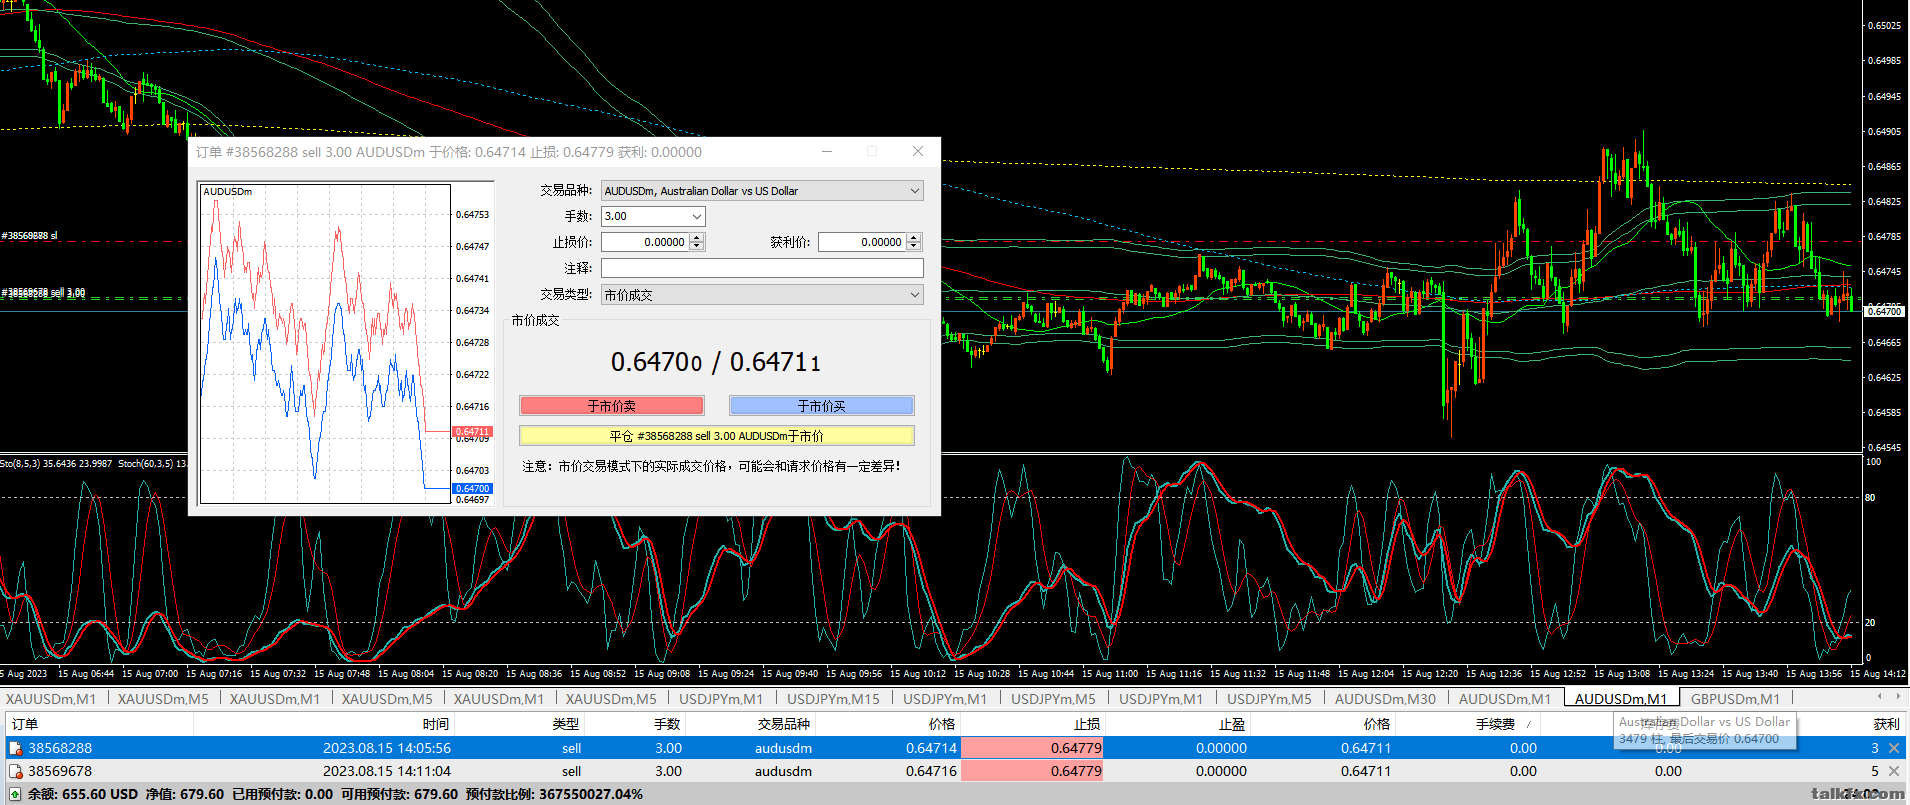Click time cell 2023.08.15 14:11:04
The height and width of the screenshot is (805, 1910).
387,771
